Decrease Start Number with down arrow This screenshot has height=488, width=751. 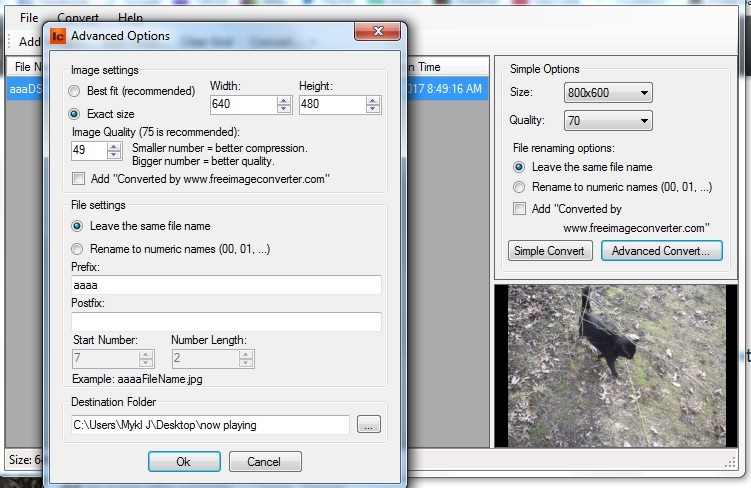tap(147, 363)
